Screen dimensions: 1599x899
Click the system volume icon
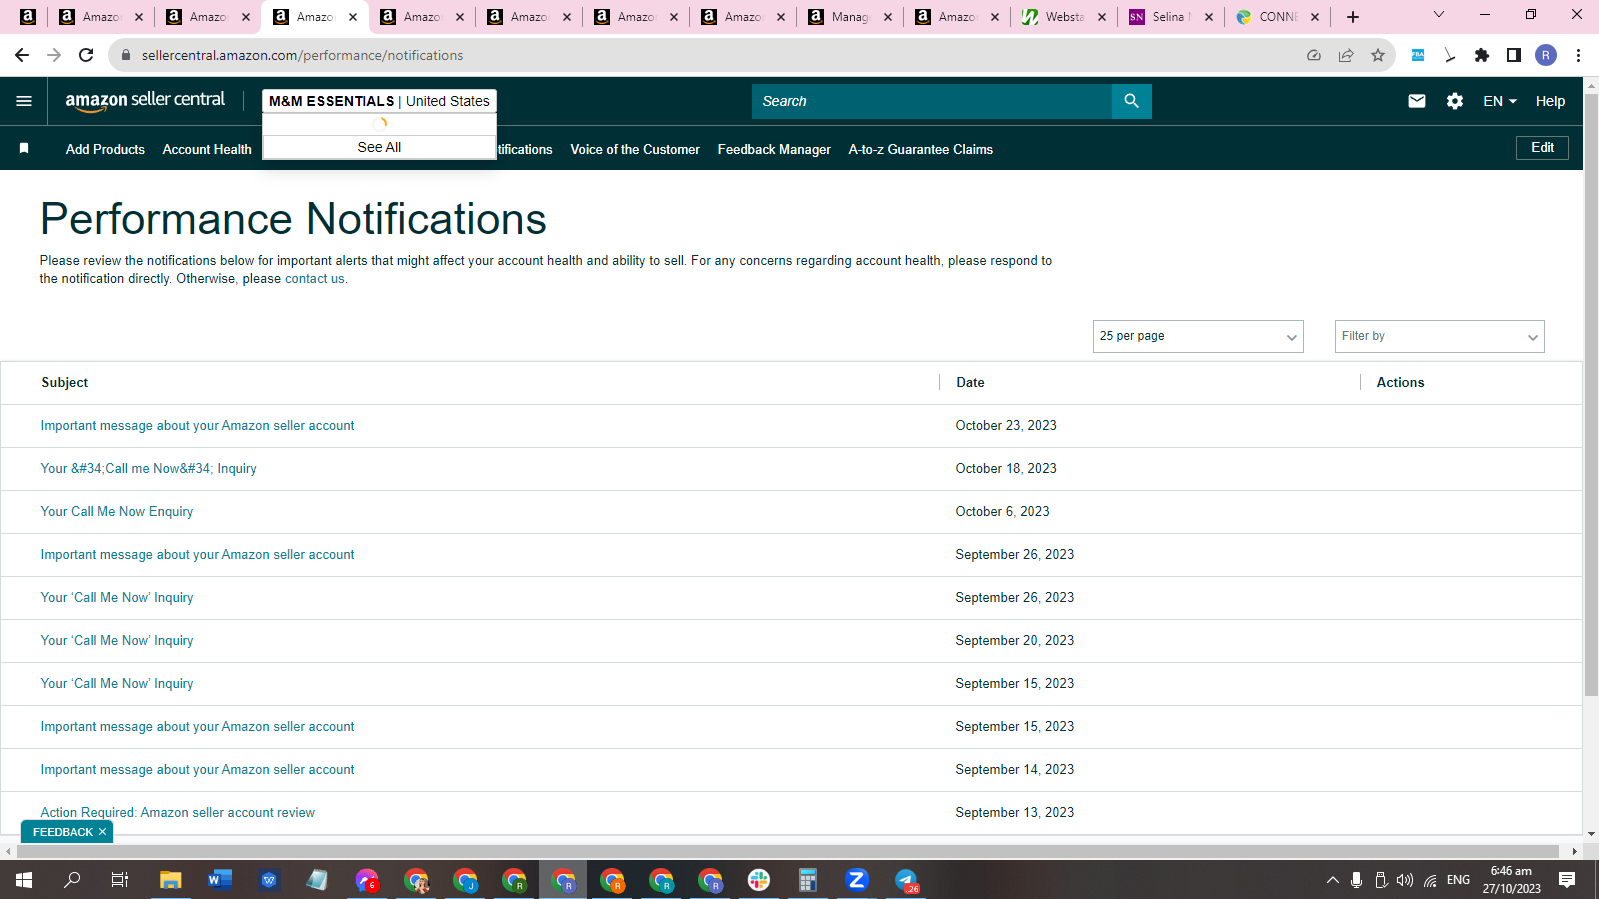point(1405,880)
